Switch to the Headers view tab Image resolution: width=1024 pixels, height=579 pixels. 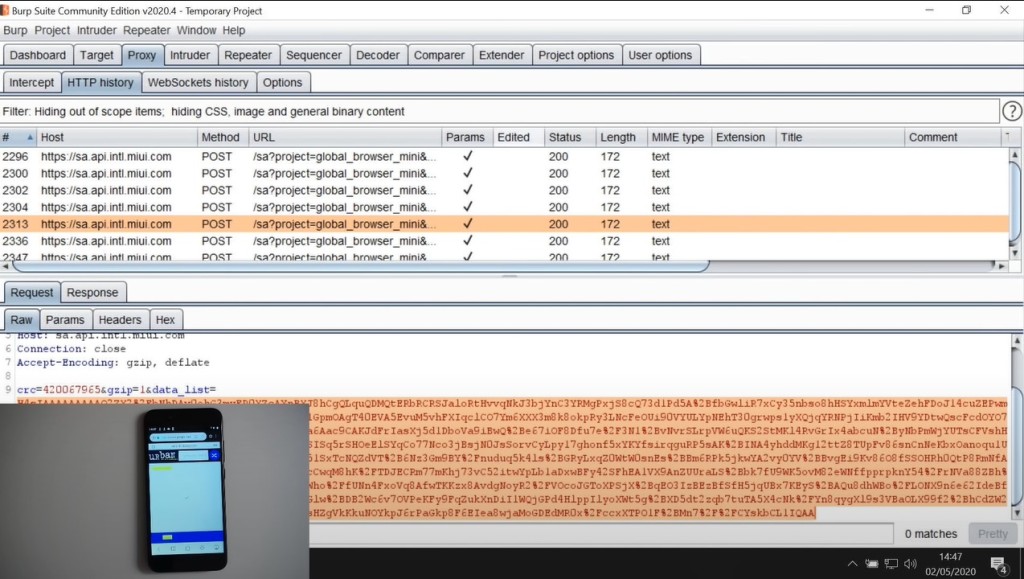(120, 320)
